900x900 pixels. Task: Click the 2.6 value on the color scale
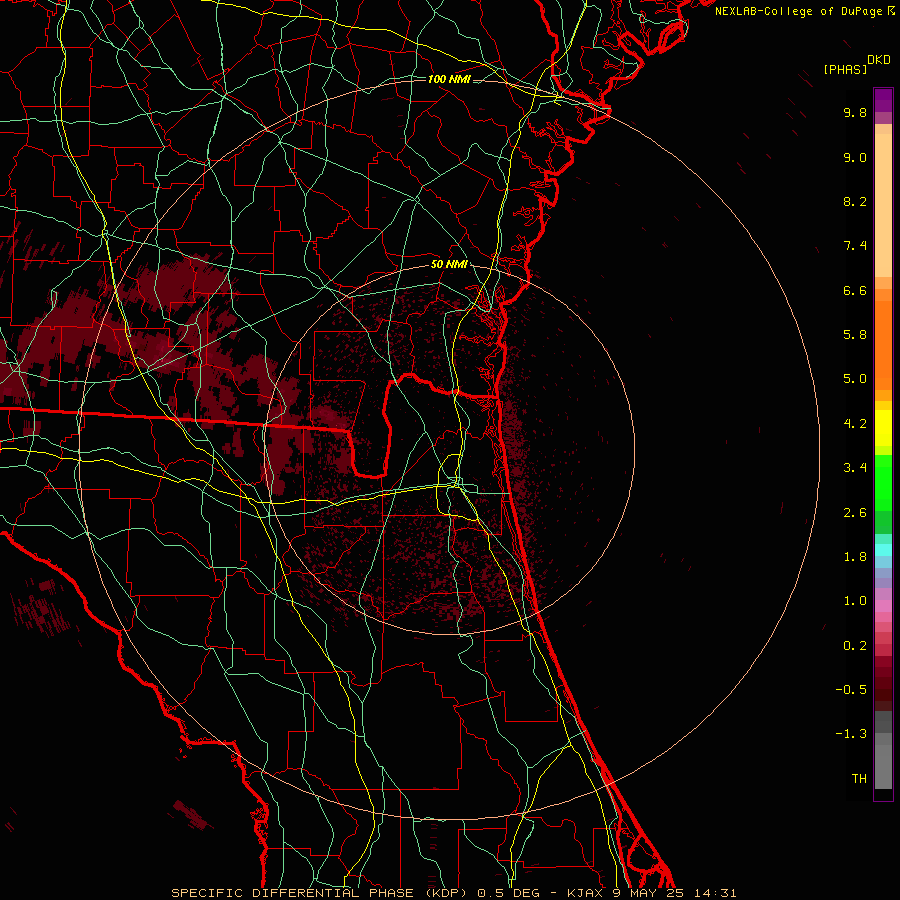pyautogui.click(x=855, y=513)
